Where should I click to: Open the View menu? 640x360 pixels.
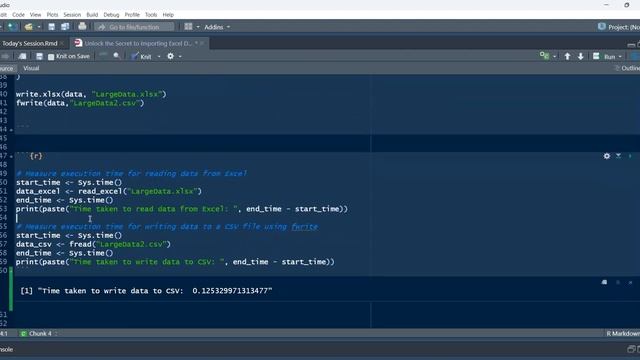36,15
